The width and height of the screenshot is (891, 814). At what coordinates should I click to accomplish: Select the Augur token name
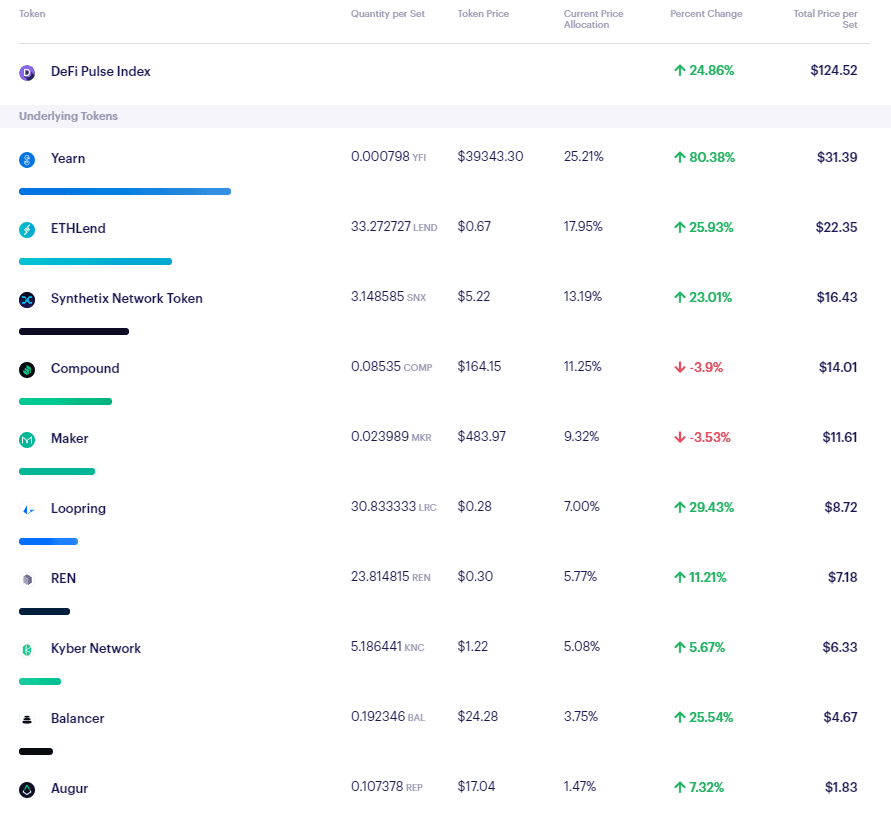(69, 789)
